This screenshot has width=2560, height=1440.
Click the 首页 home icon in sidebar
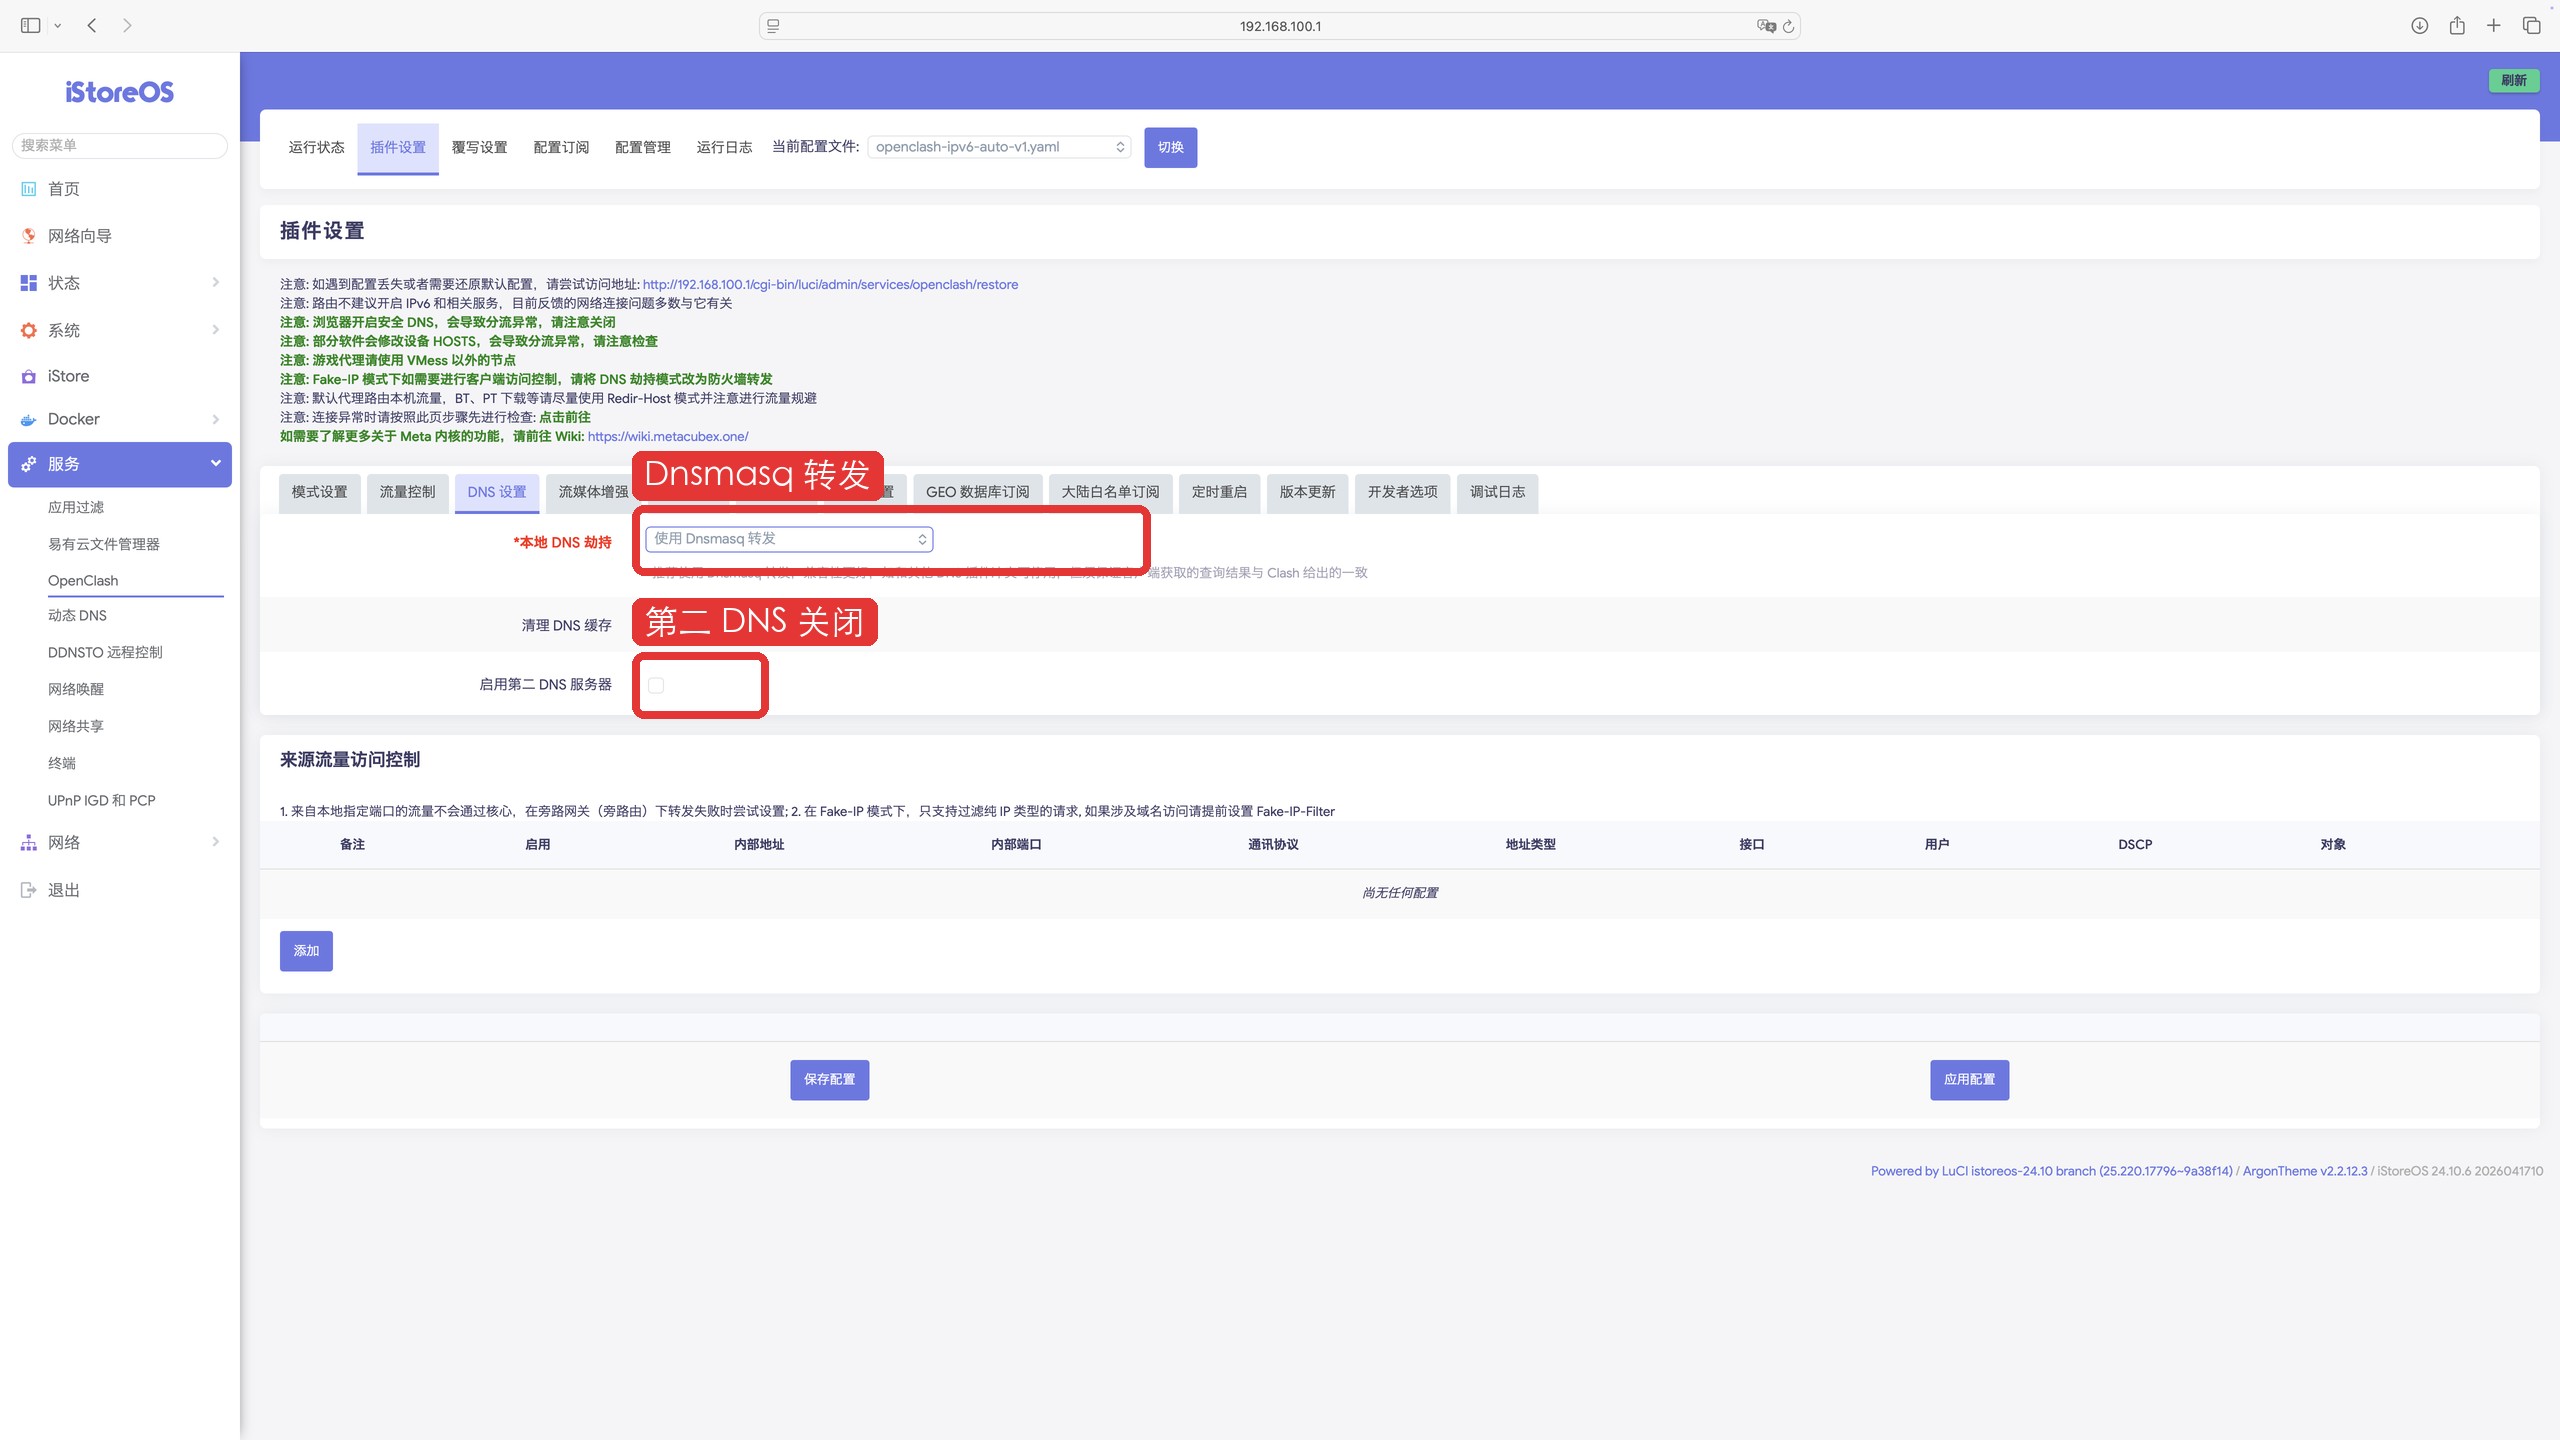[29, 189]
